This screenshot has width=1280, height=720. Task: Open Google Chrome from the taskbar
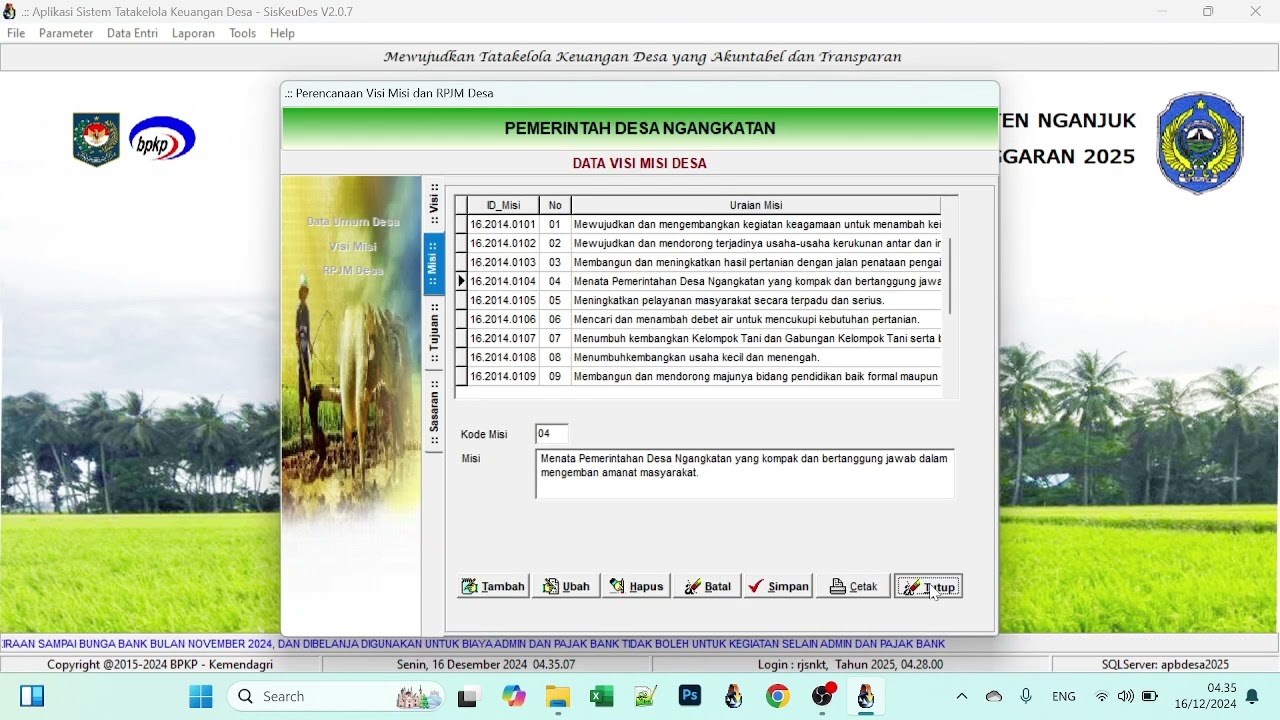[778, 696]
